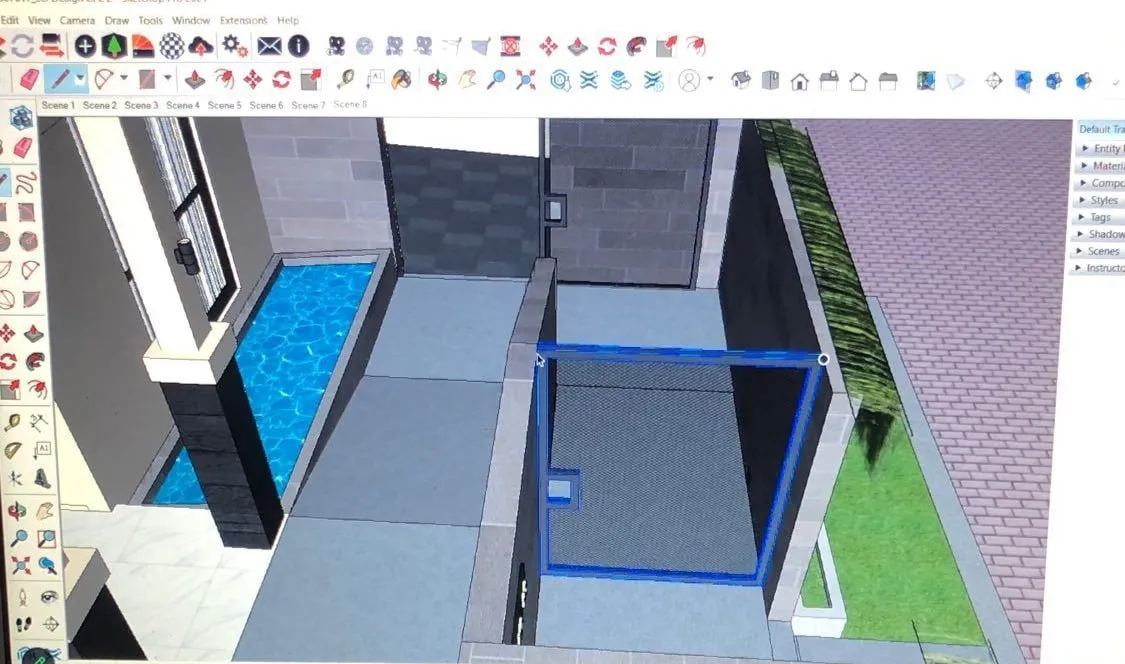The width and height of the screenshot is (1125, 664).
Task: Choose the Paint Bucket tool
Action: point(401,79)
